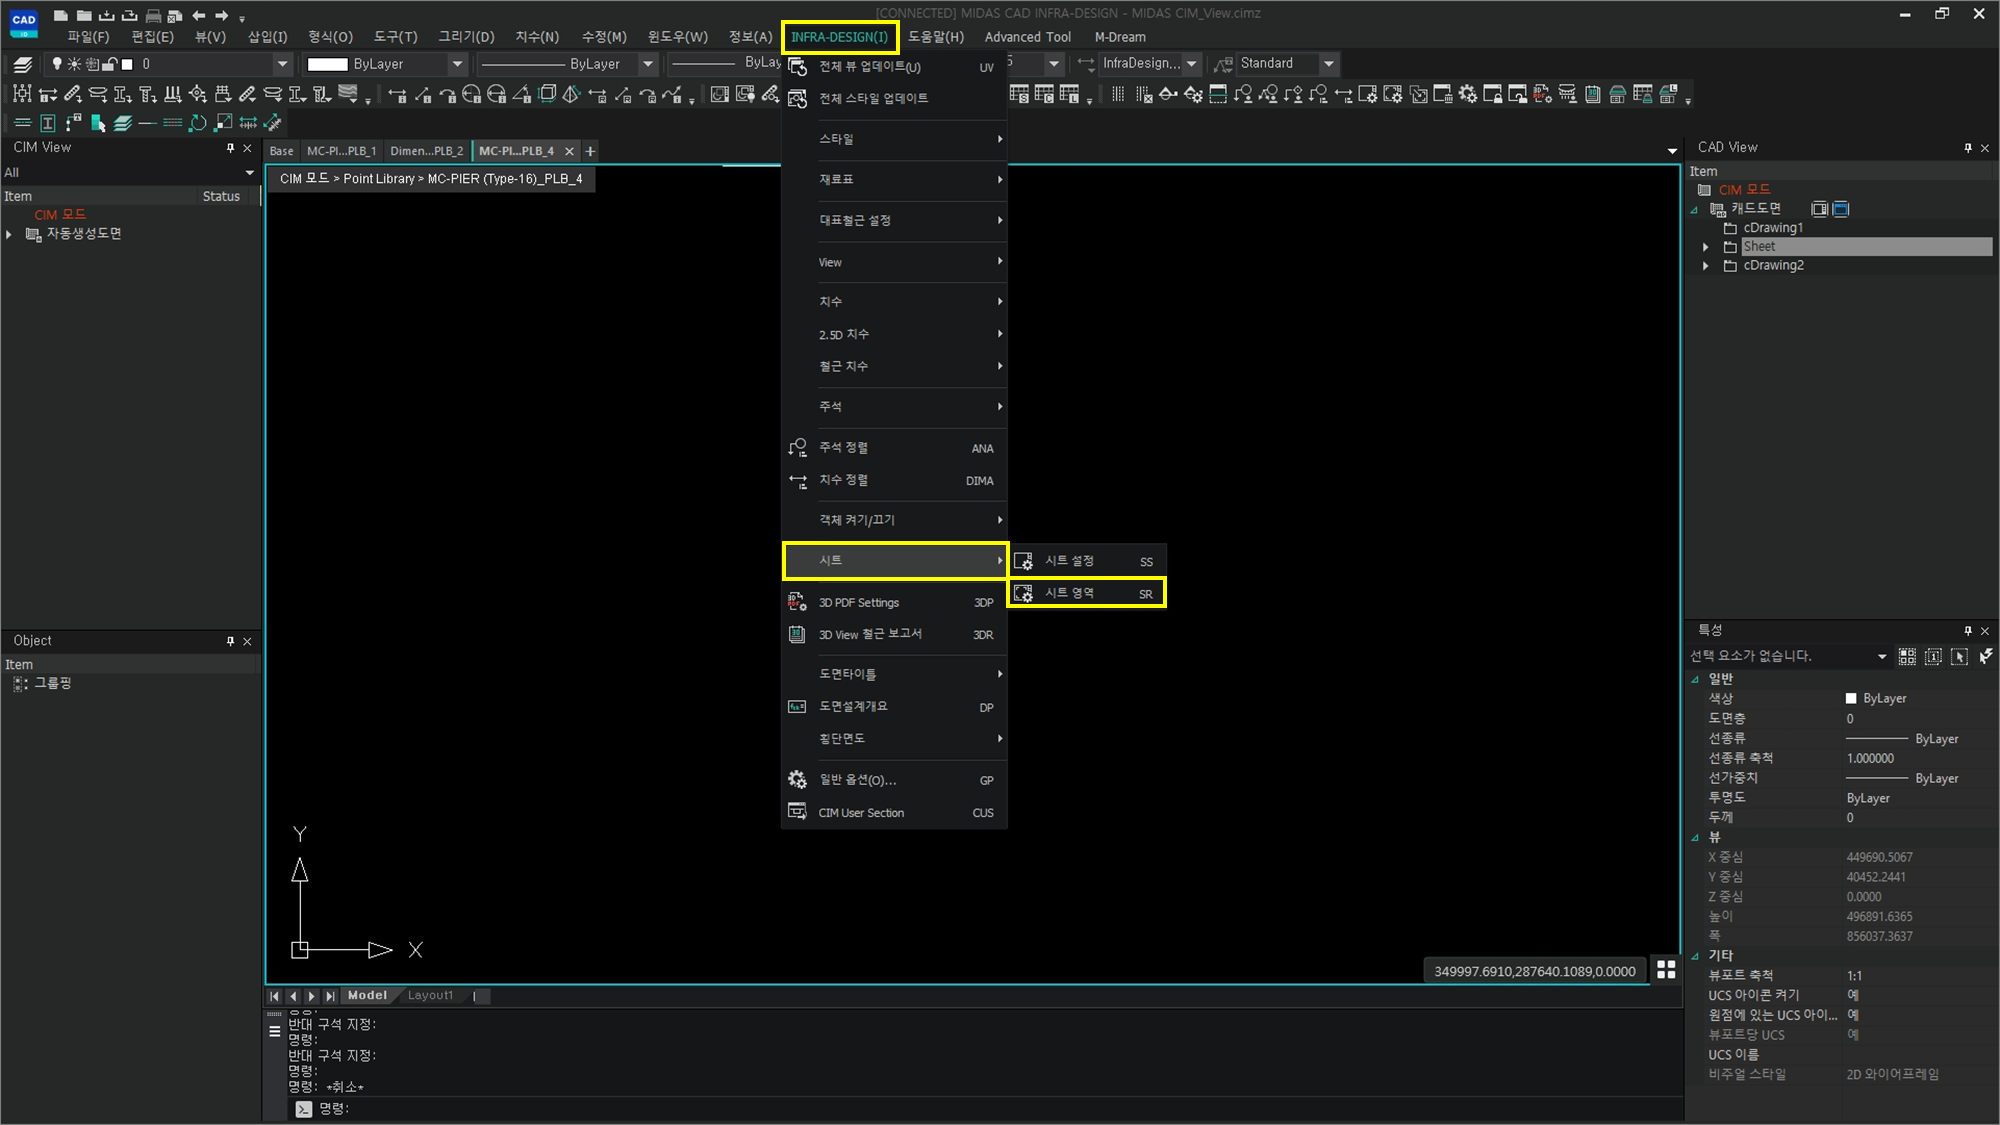2000x1125 pixels.
Task: Click the table S icon in toolbar
Action: [1019, 94]
